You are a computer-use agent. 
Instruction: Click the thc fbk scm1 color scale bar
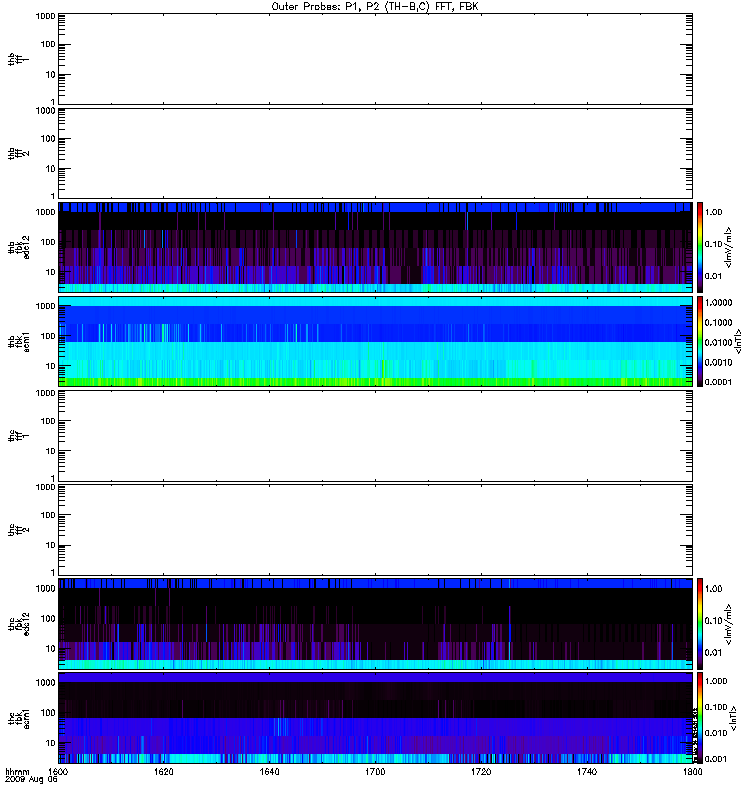(x=700, y=718)
